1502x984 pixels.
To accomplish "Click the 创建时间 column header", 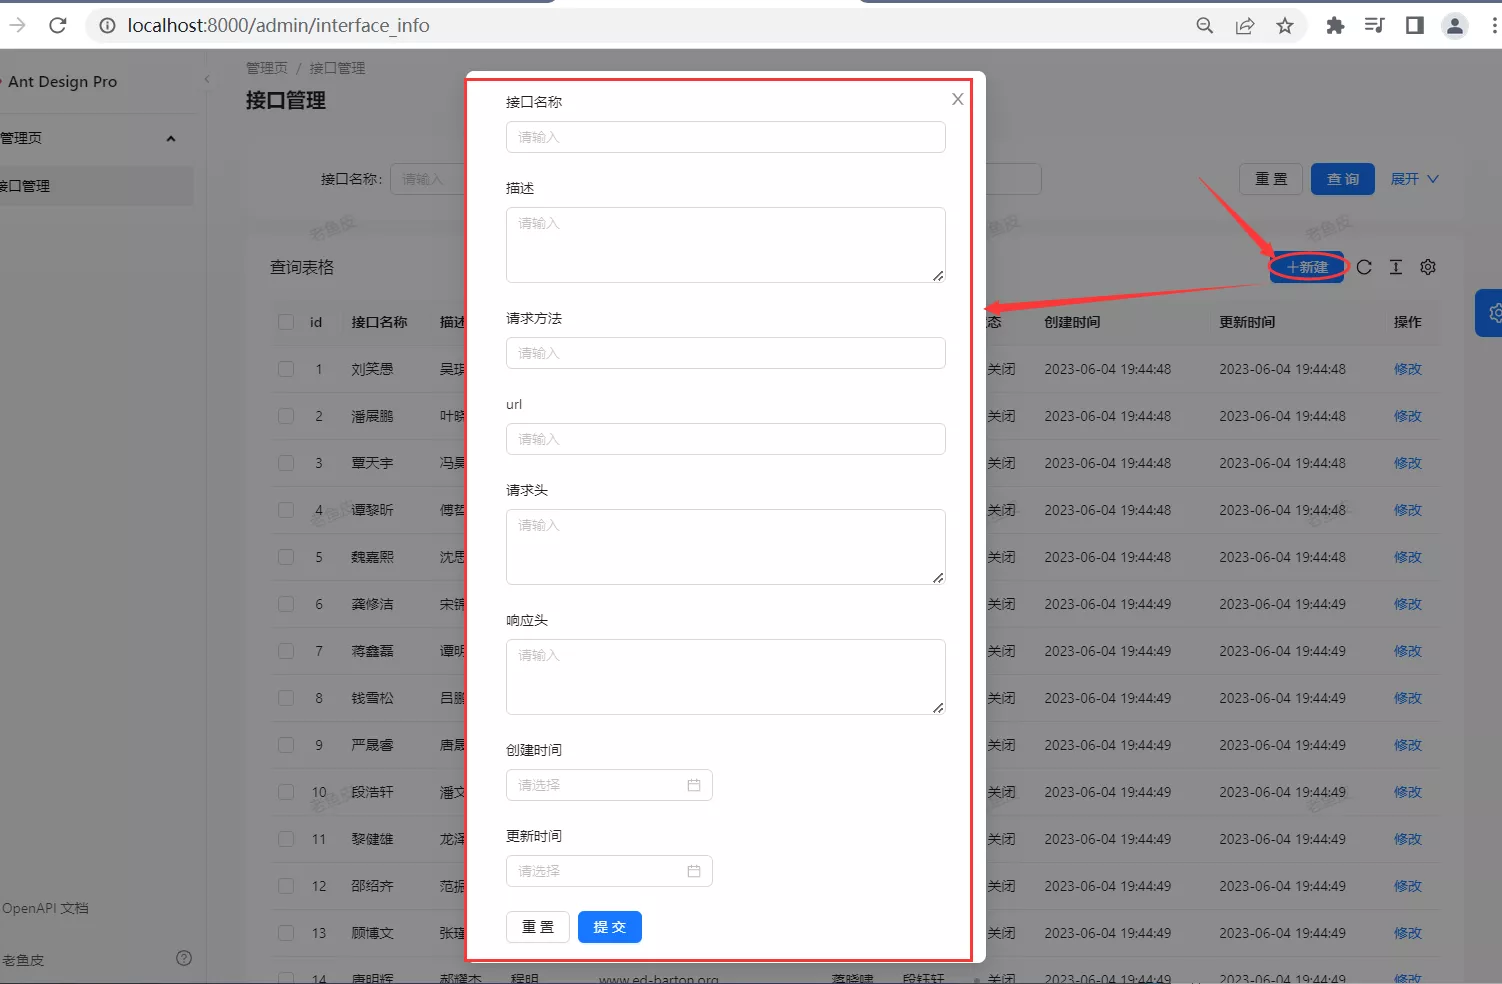I will tap(1072, 322).
